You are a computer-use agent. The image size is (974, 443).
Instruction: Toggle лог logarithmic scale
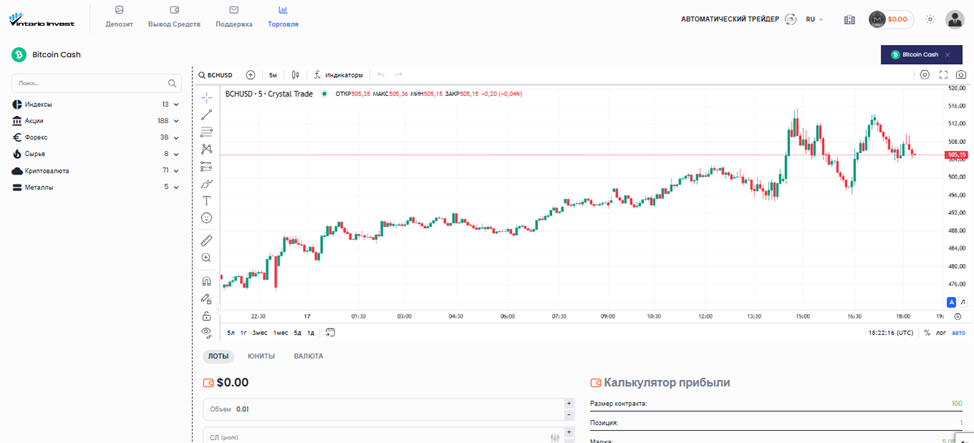pyautogui.click(x=941, y=332)
